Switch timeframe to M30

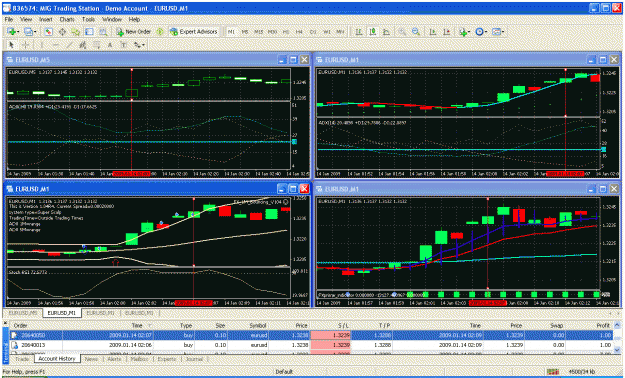click(272, 32)
